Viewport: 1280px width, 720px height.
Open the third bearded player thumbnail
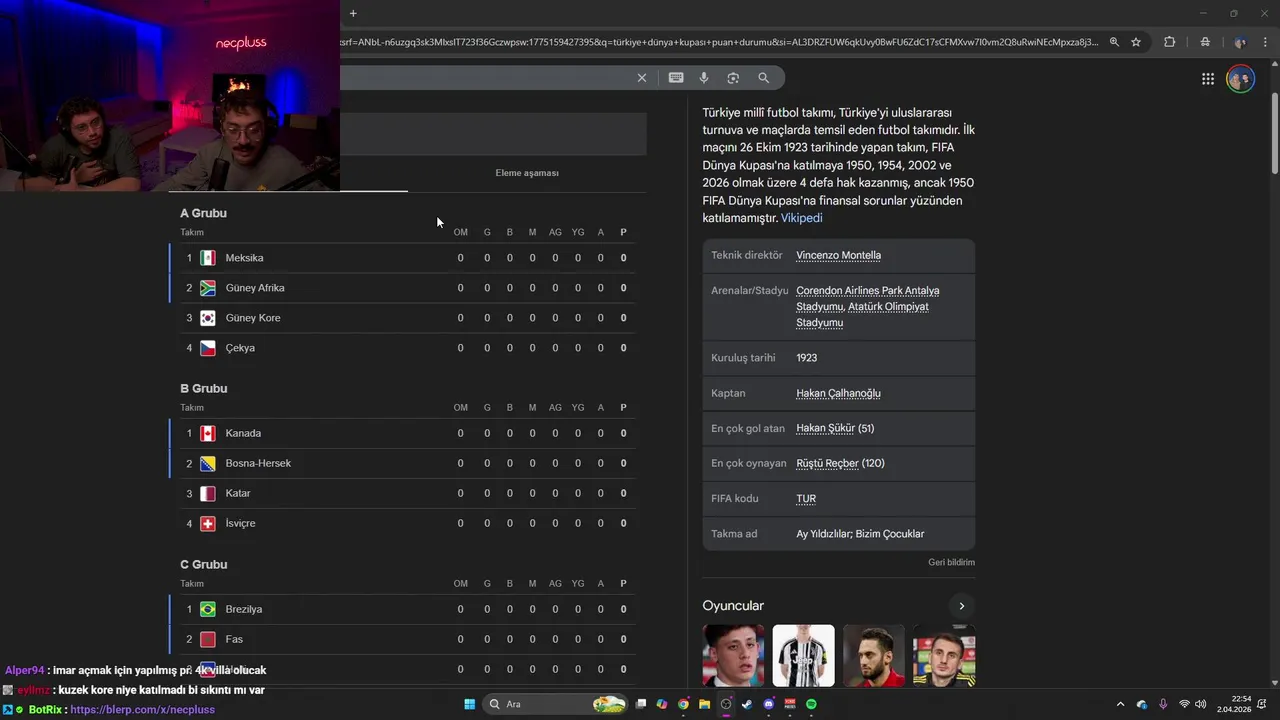(x=874, y=656)
